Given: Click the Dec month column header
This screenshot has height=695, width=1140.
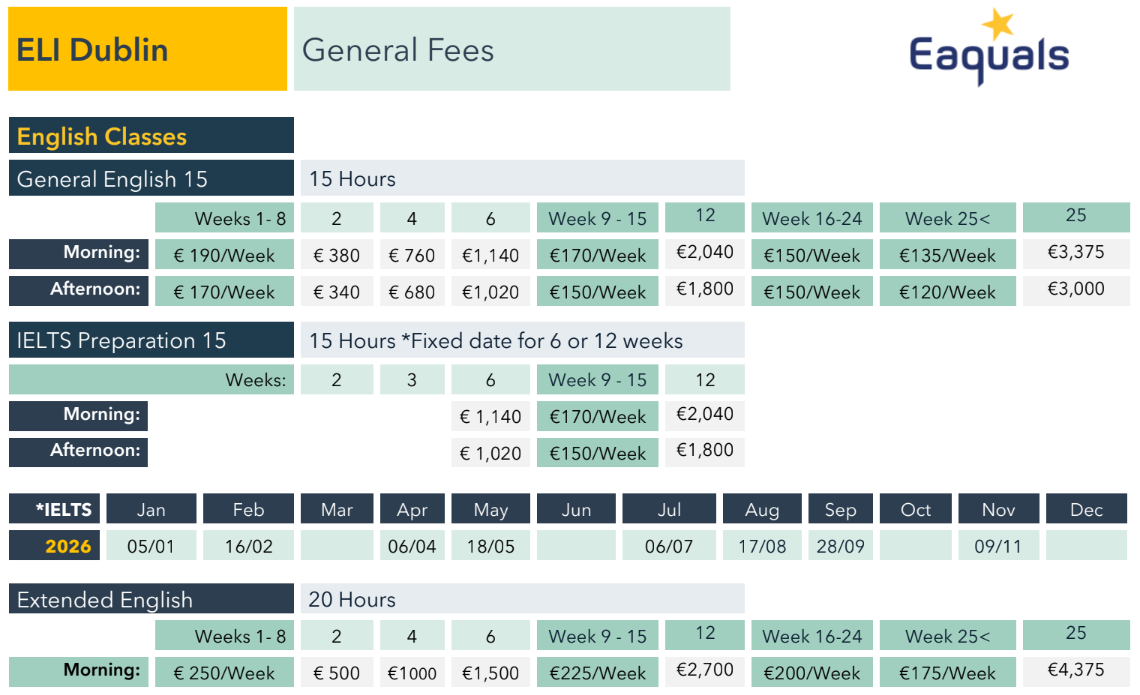Looking at the screenshot, I should click(x=1086, y=510).
